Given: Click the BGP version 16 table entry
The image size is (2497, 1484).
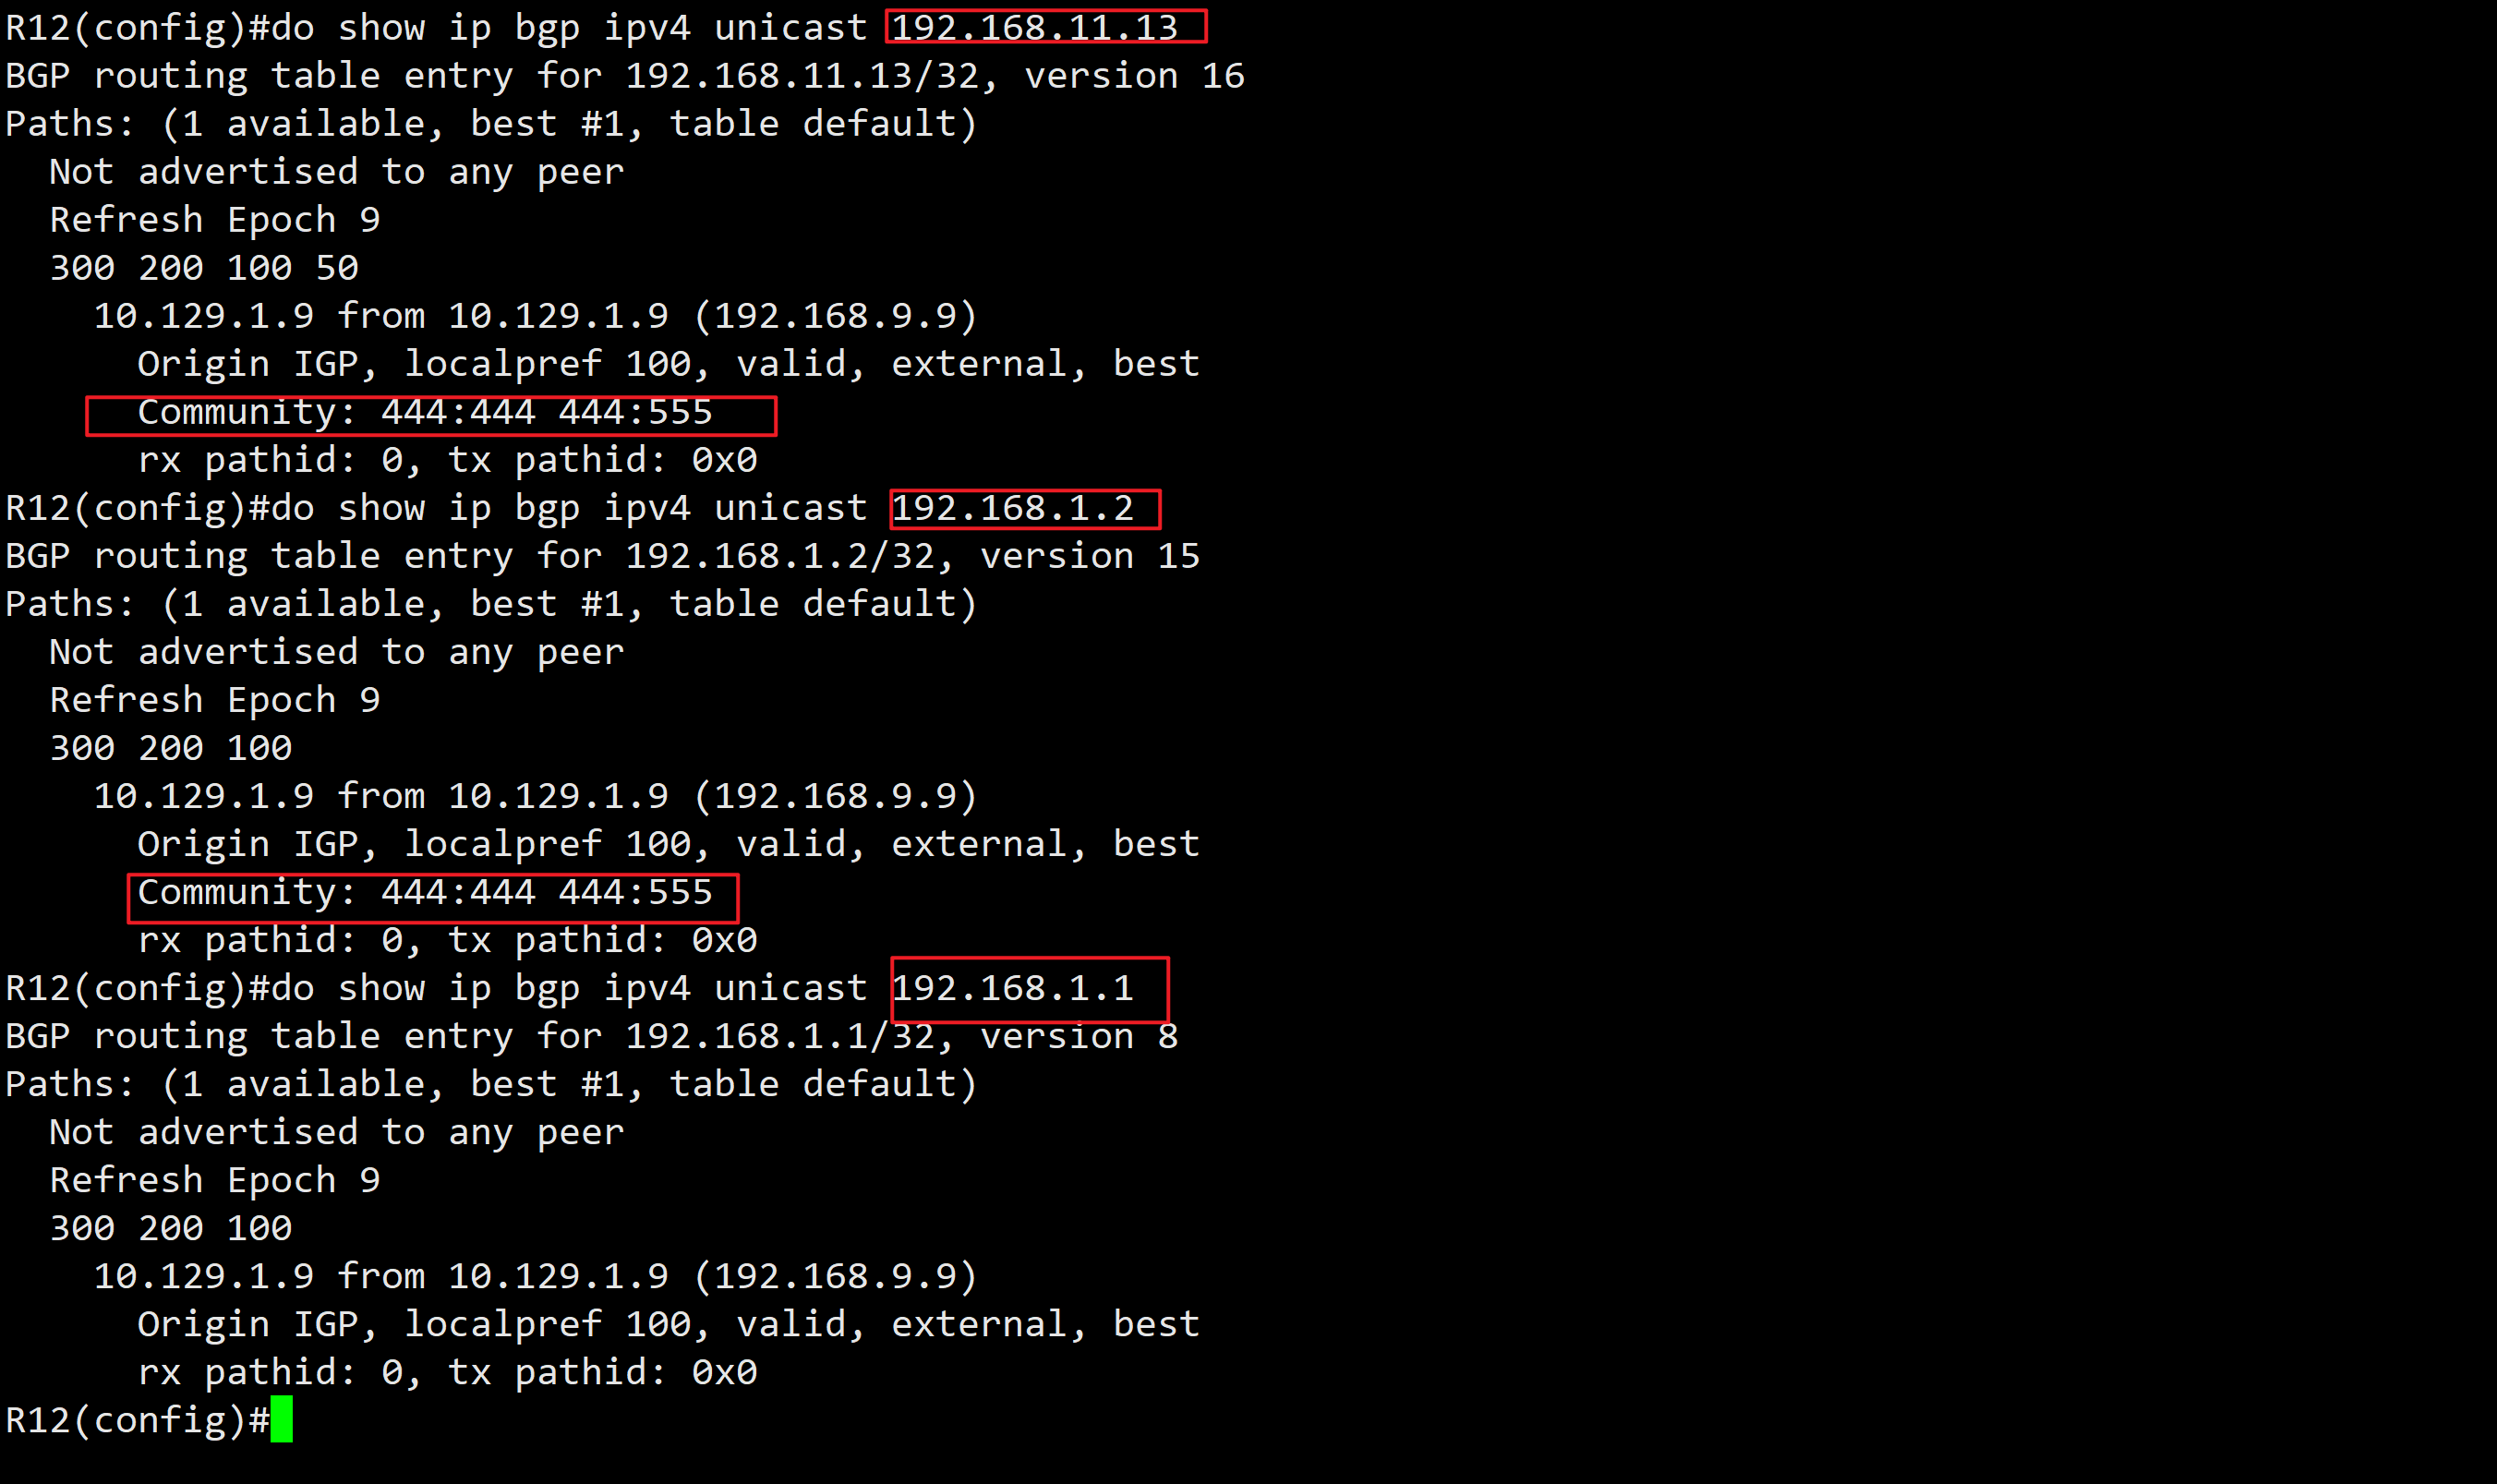Looking at the screenshot, I should click(x=625, y=74).
